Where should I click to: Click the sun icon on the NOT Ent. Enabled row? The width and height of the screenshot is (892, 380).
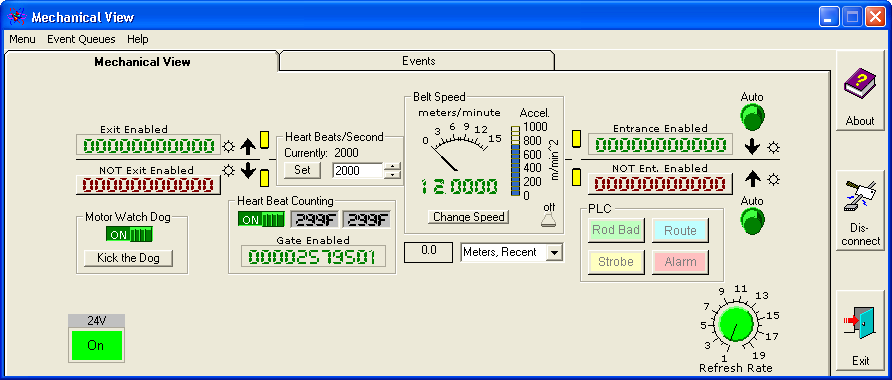[x=773, y=180]
